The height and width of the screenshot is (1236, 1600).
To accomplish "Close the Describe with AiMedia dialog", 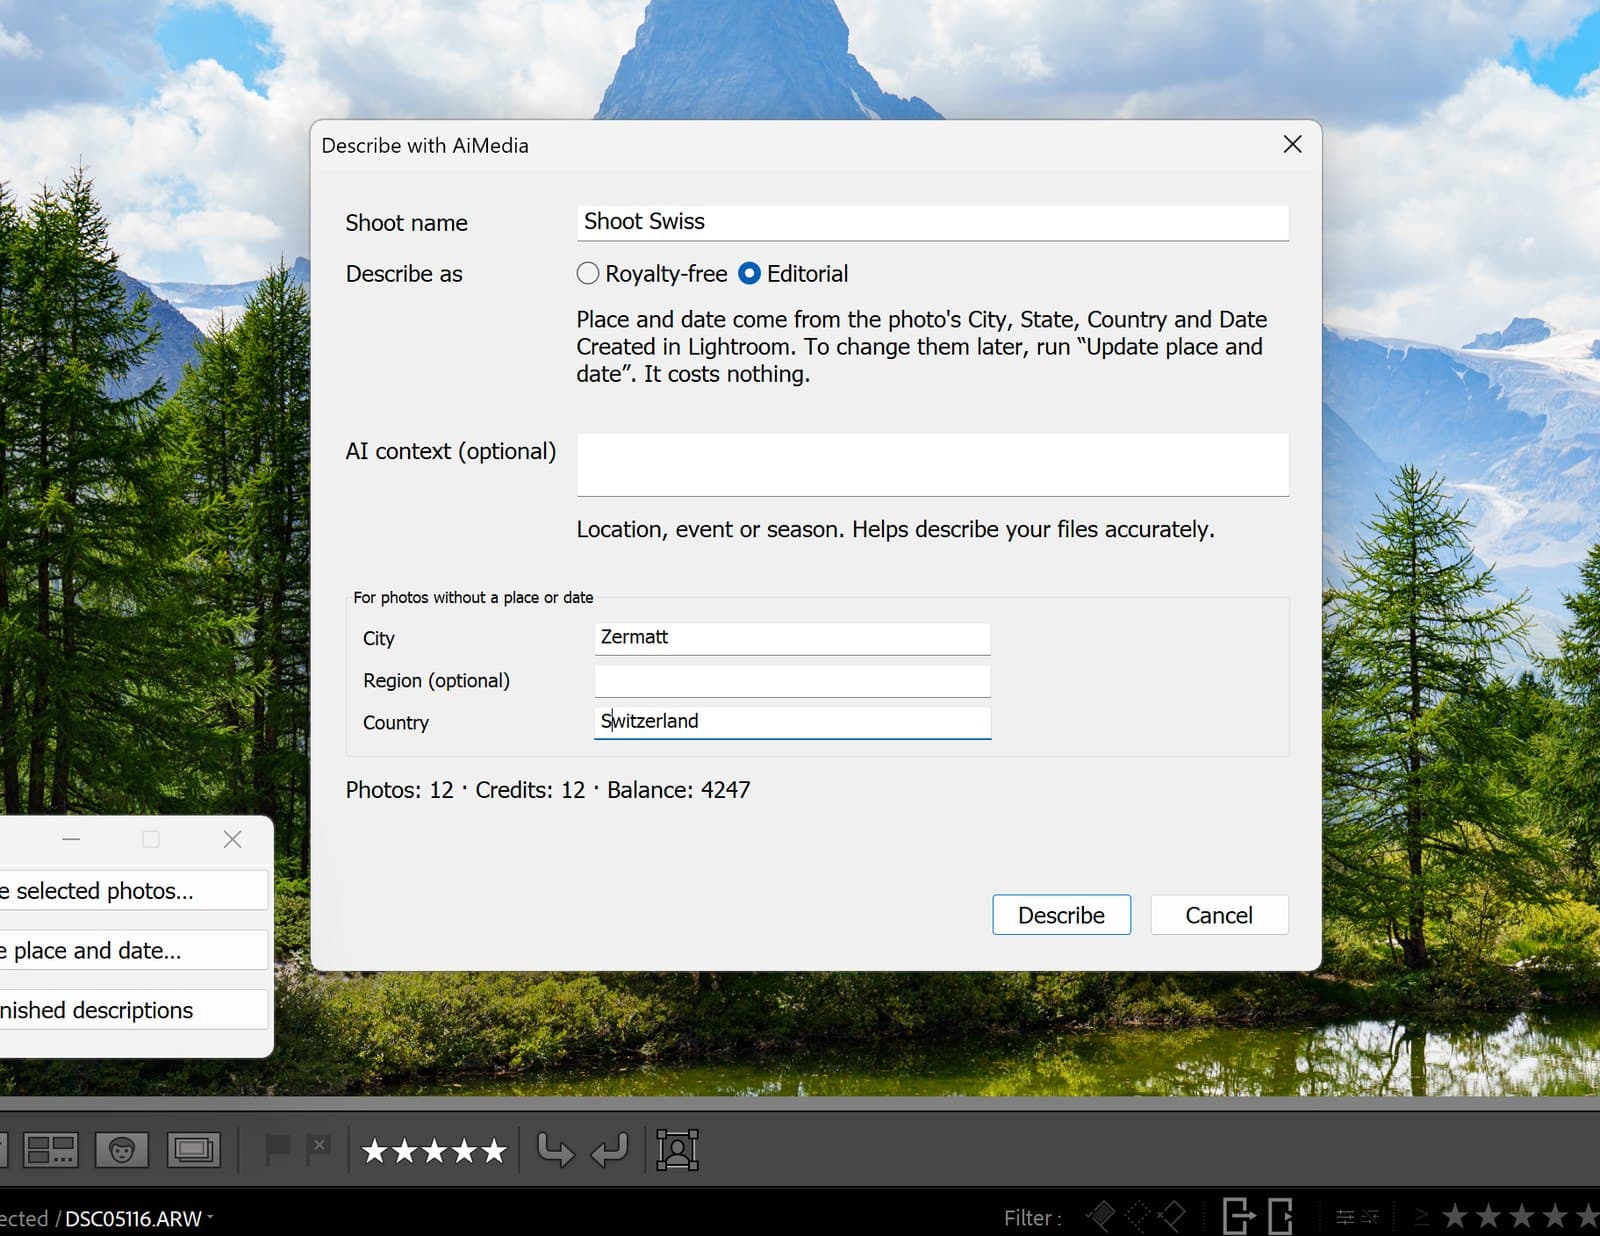I will pos(1292,145).
